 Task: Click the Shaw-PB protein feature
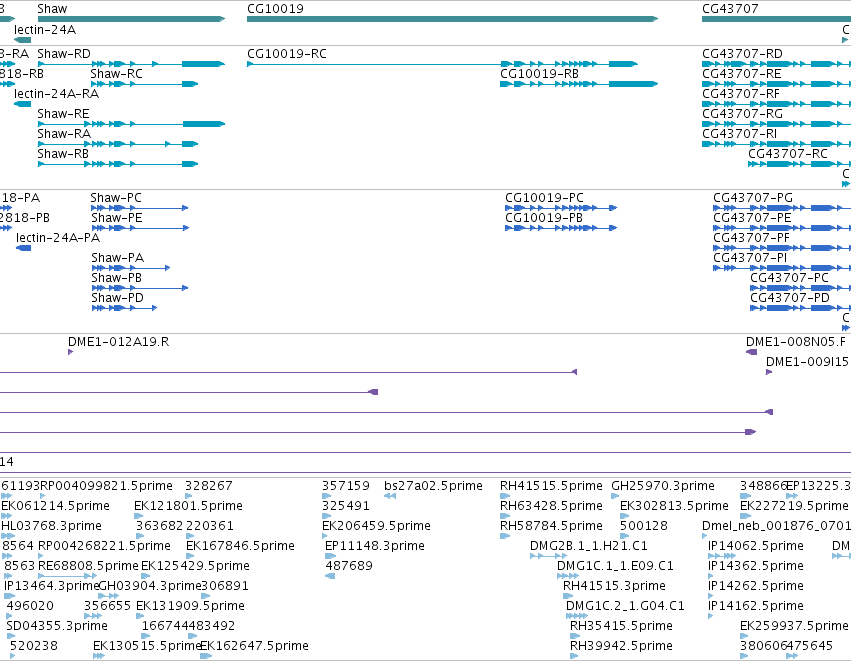coord(139,288)
